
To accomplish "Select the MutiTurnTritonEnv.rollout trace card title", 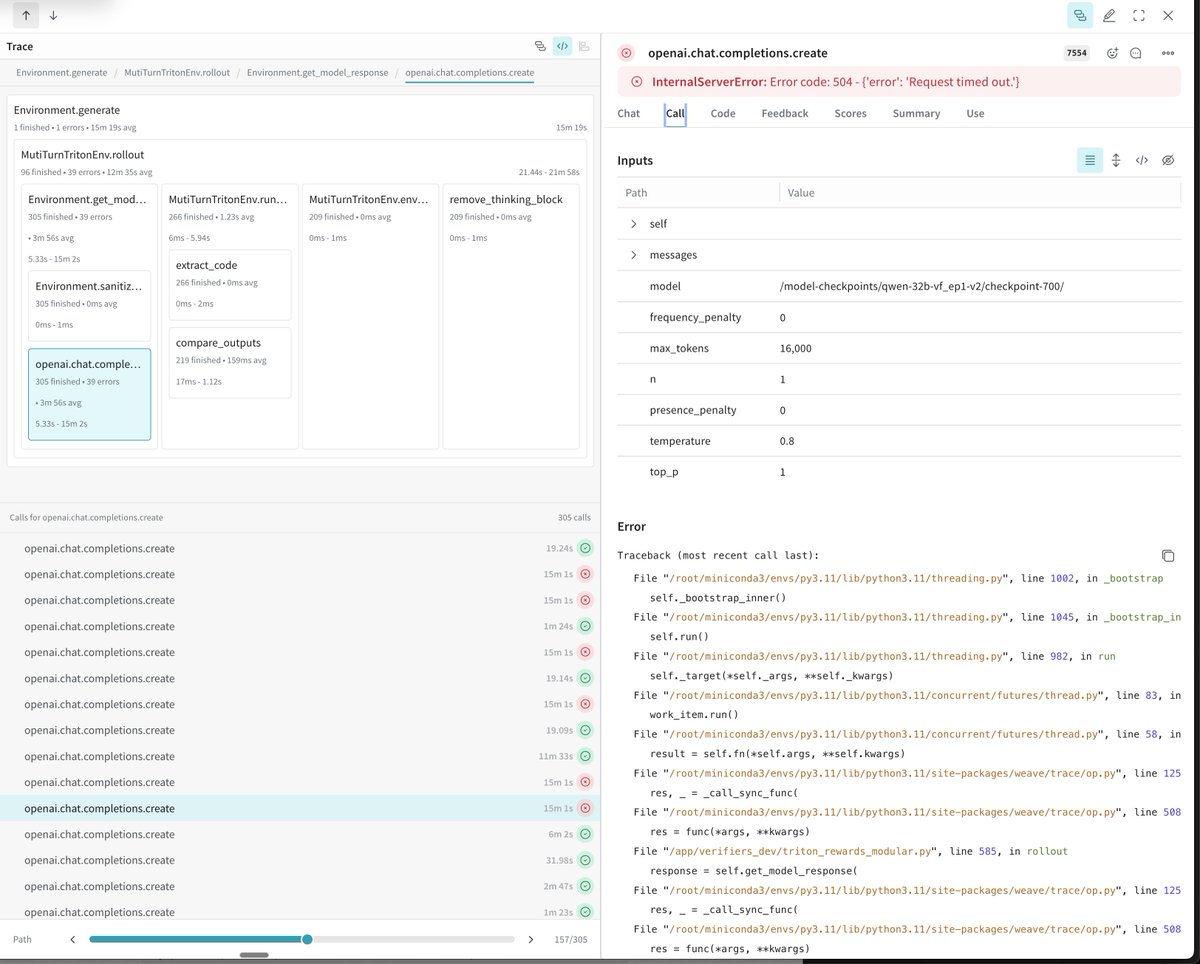I will pyautogui.click(x=83, y=155).
